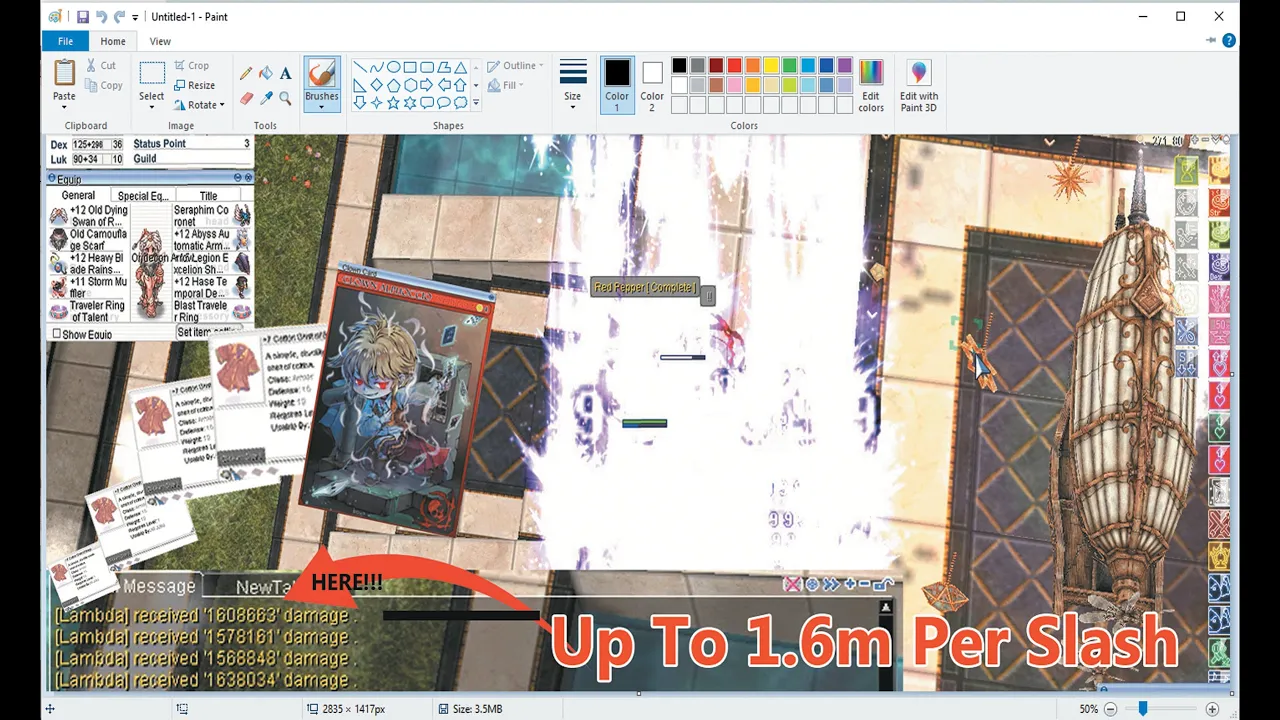Choose the Rounded rectangle shape

click(427, 67)
